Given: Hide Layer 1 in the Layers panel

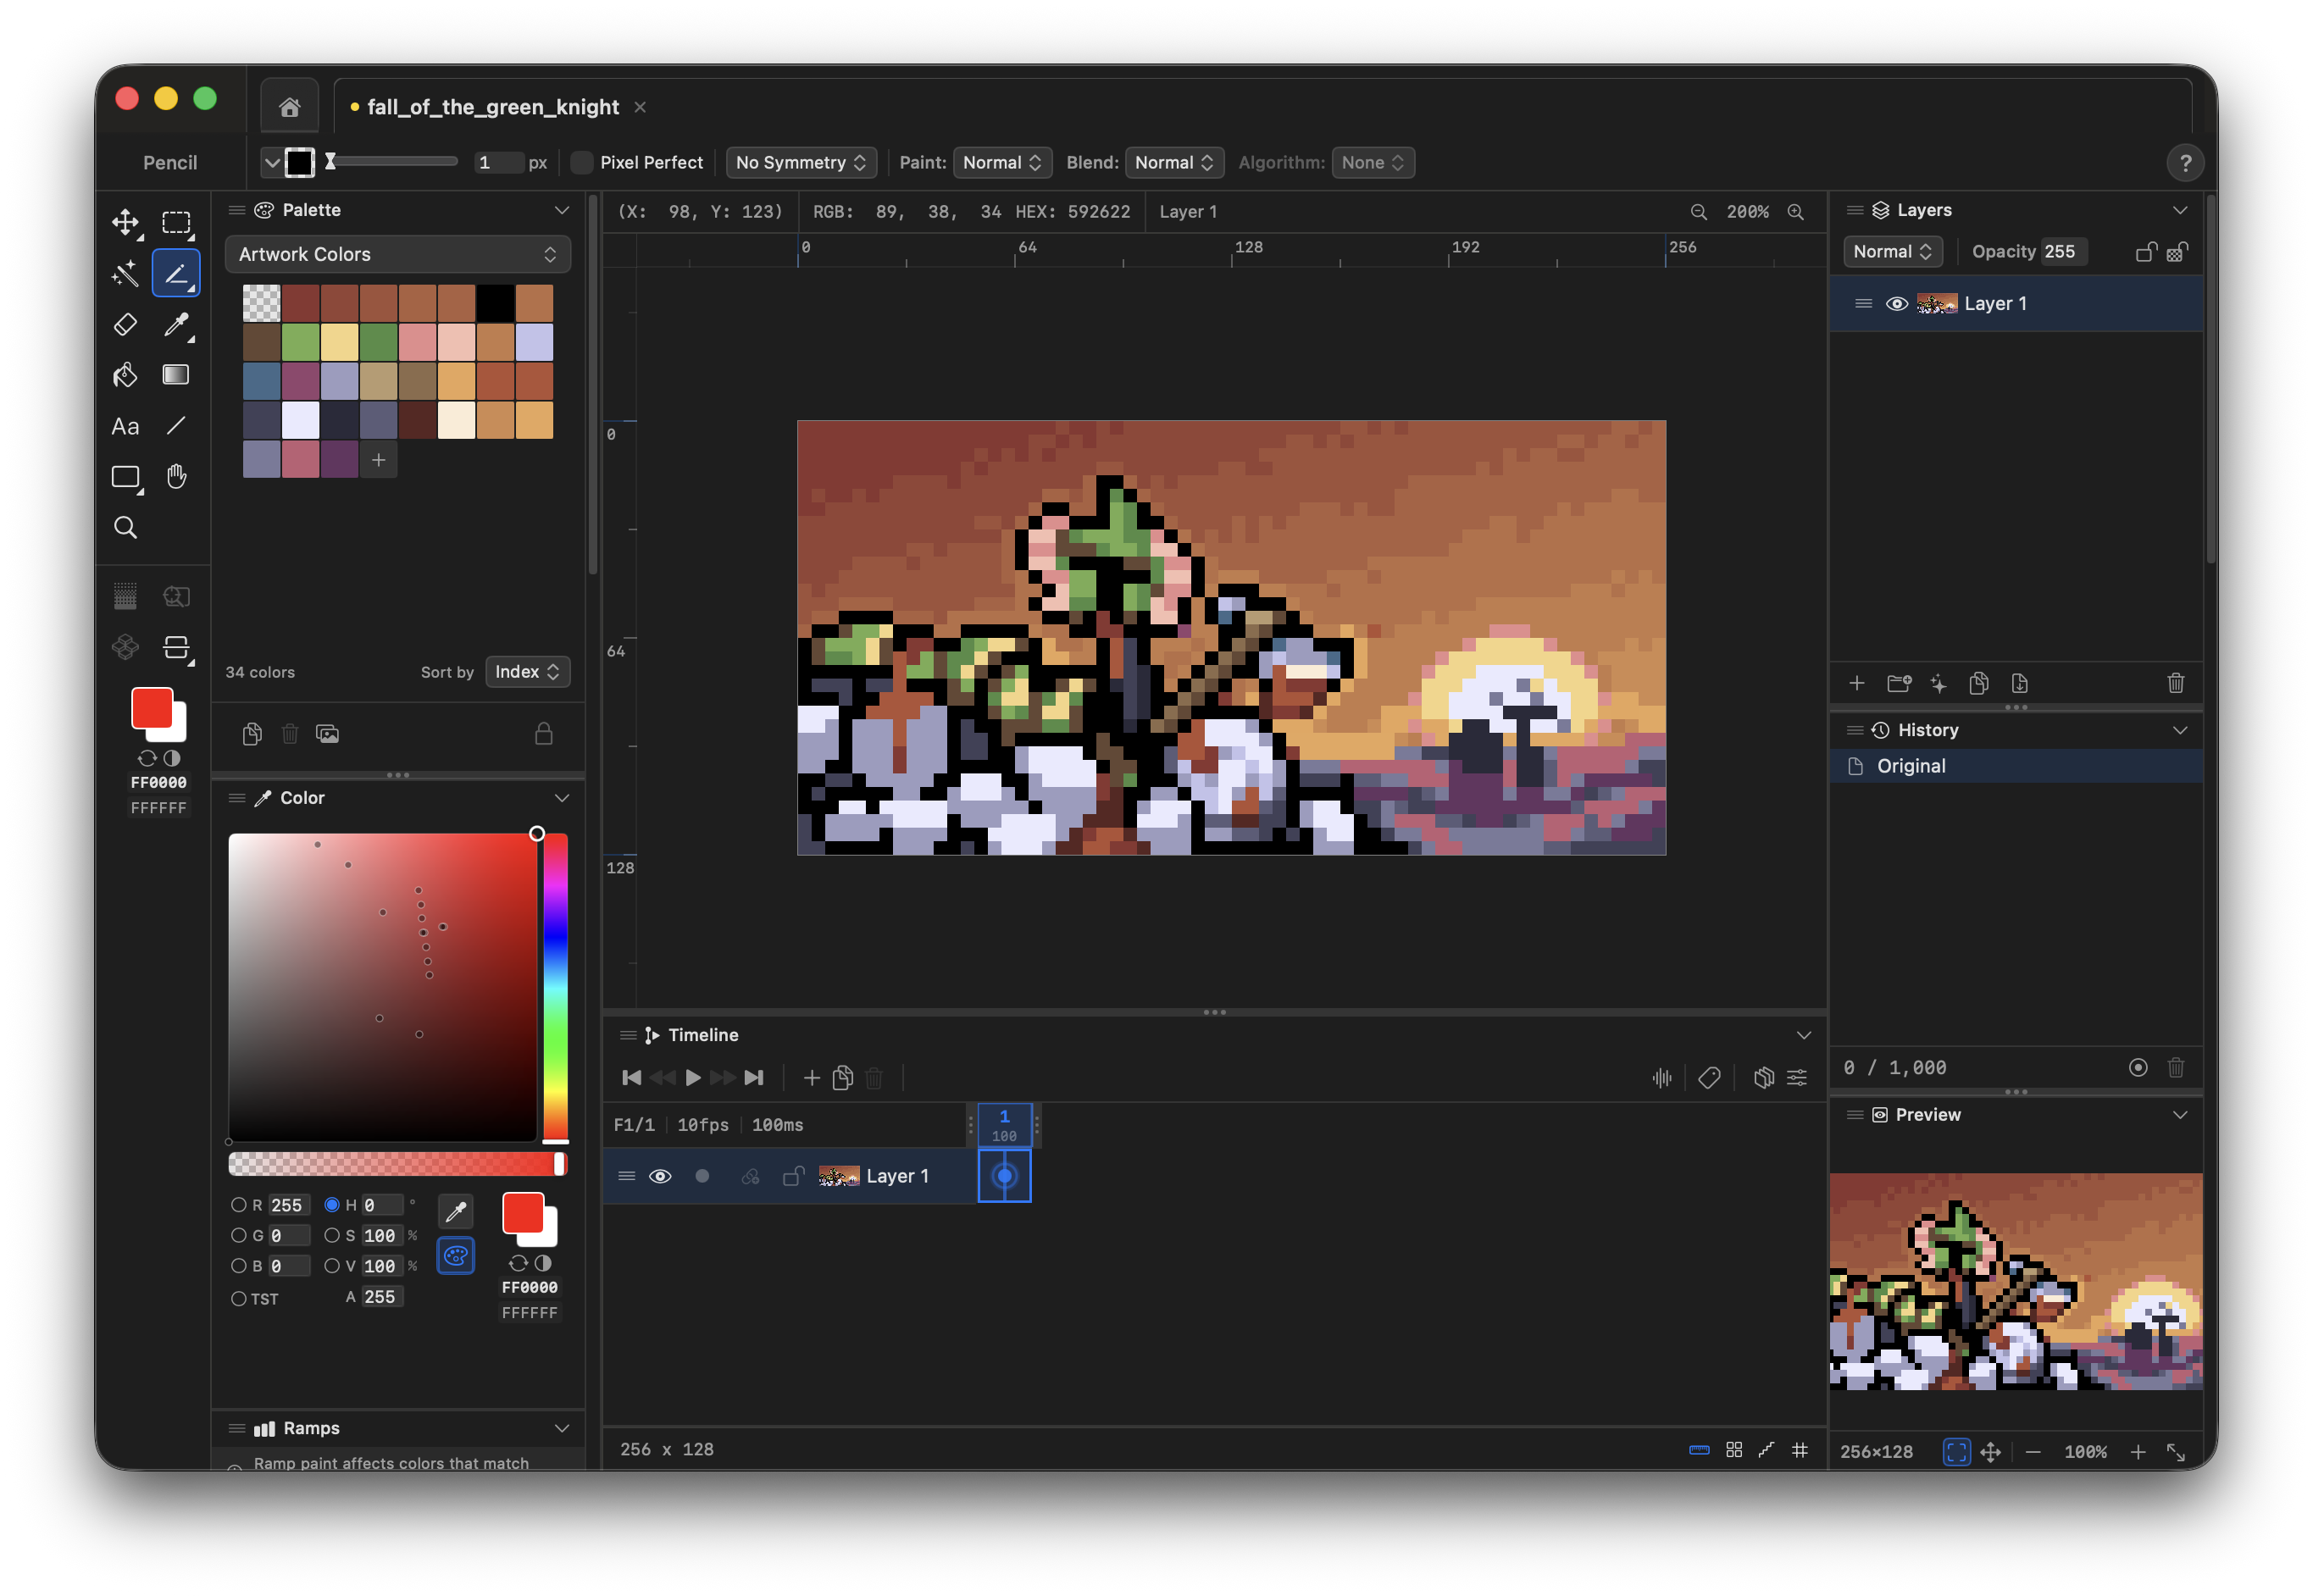Looking at the screenshot, I should click(1895, 304).
